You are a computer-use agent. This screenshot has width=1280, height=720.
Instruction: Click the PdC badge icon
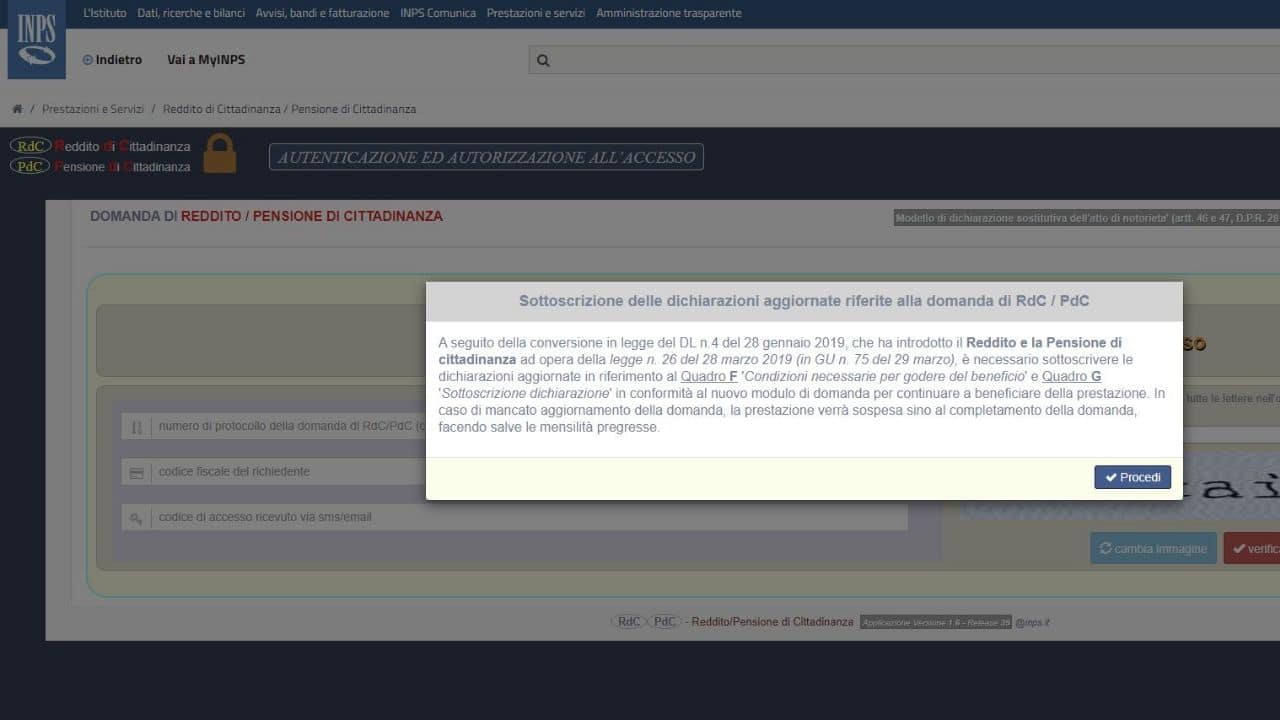30,166
